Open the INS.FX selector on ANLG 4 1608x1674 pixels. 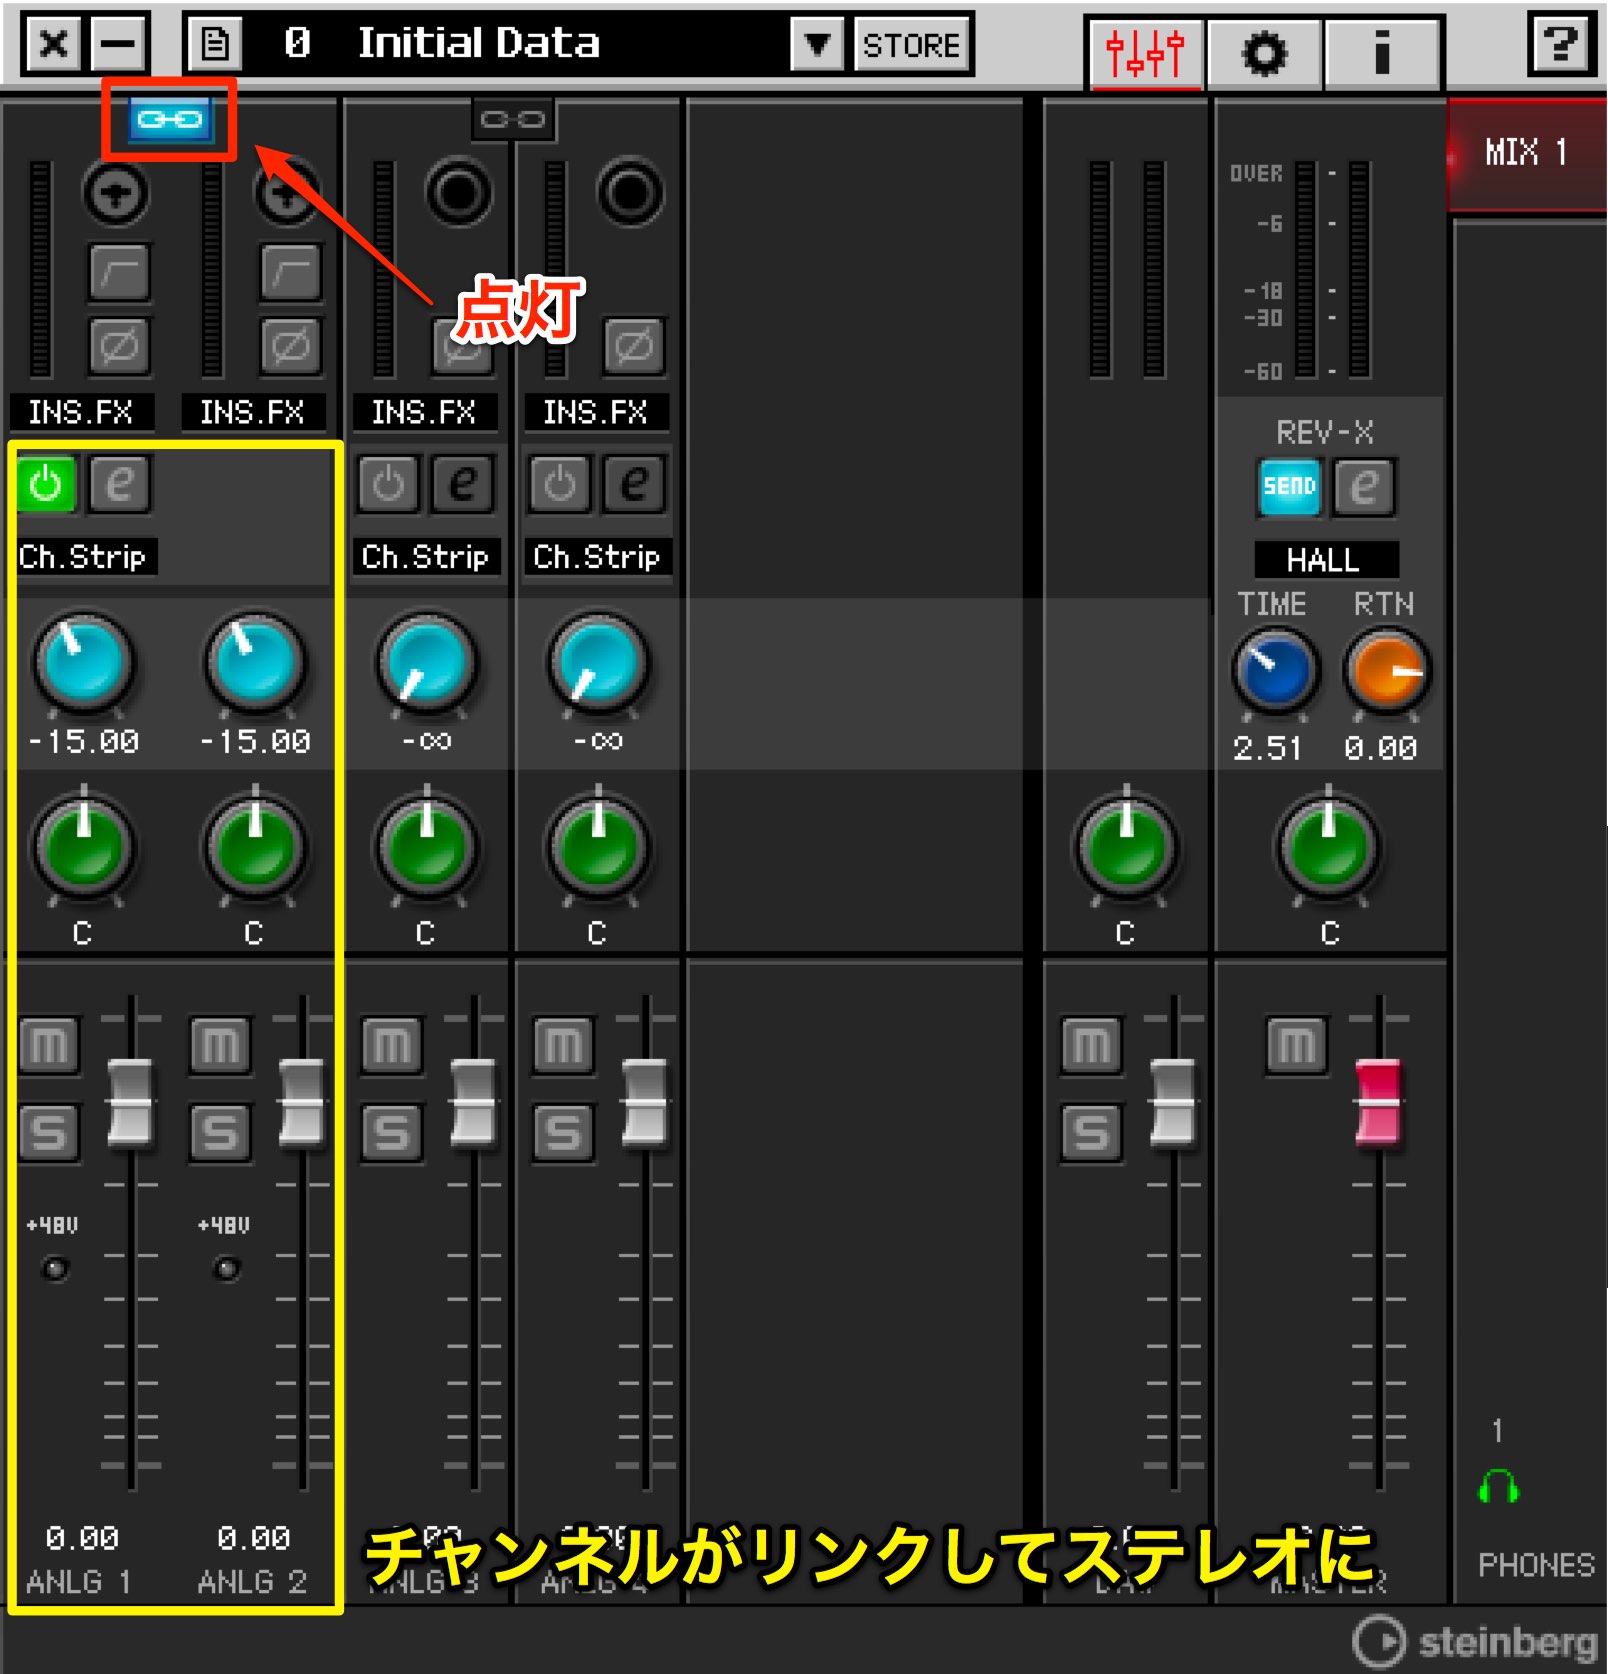pos(597,412)
